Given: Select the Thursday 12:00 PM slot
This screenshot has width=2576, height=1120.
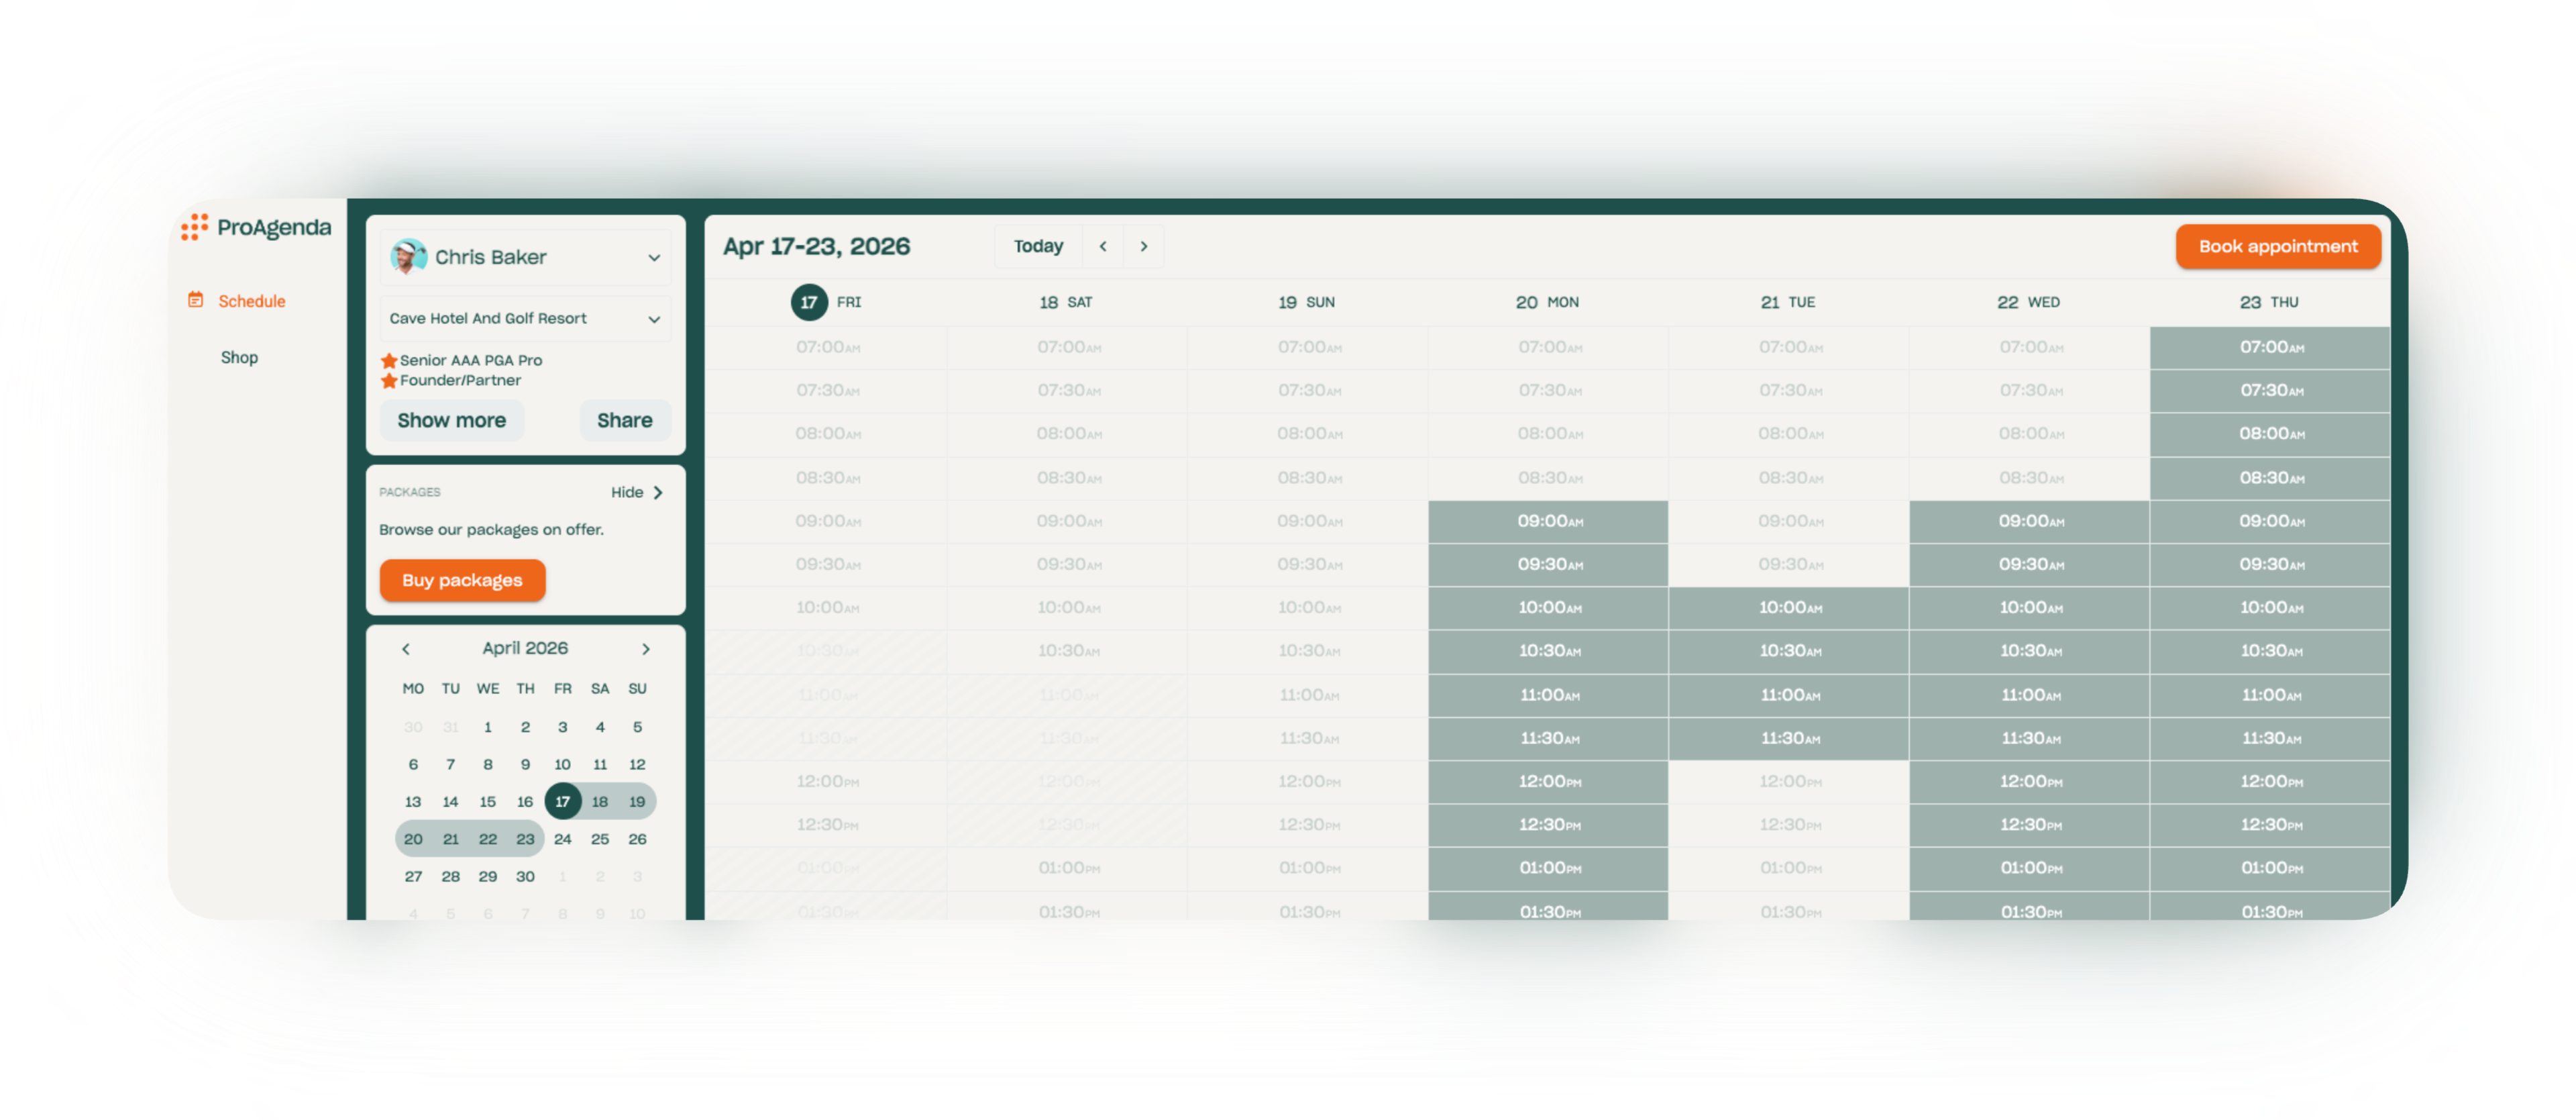Looking at the screenshot, I should pos(2270,782).
